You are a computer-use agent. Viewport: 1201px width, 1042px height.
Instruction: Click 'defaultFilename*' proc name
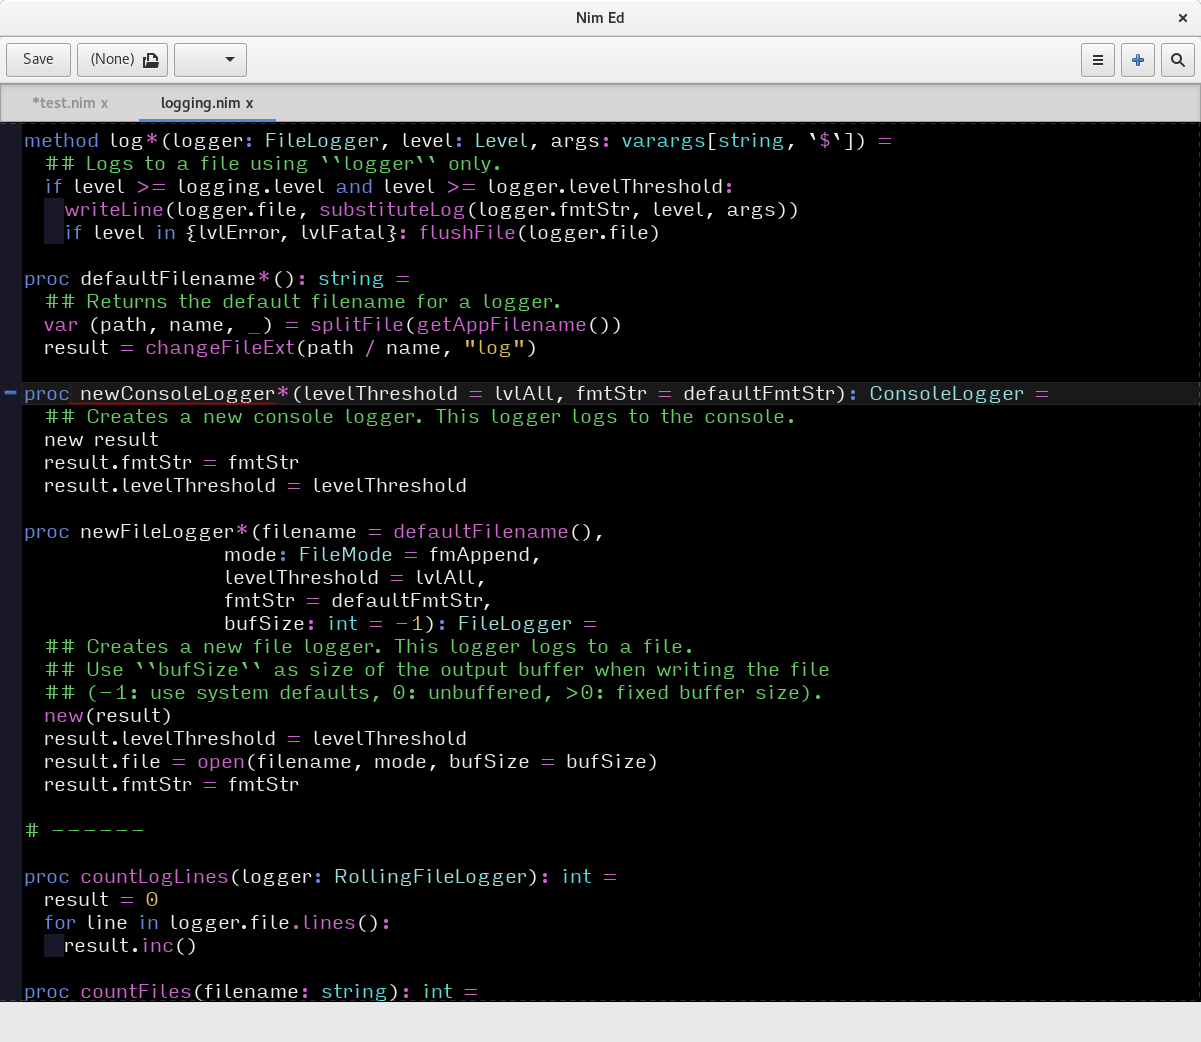(175, 279)
